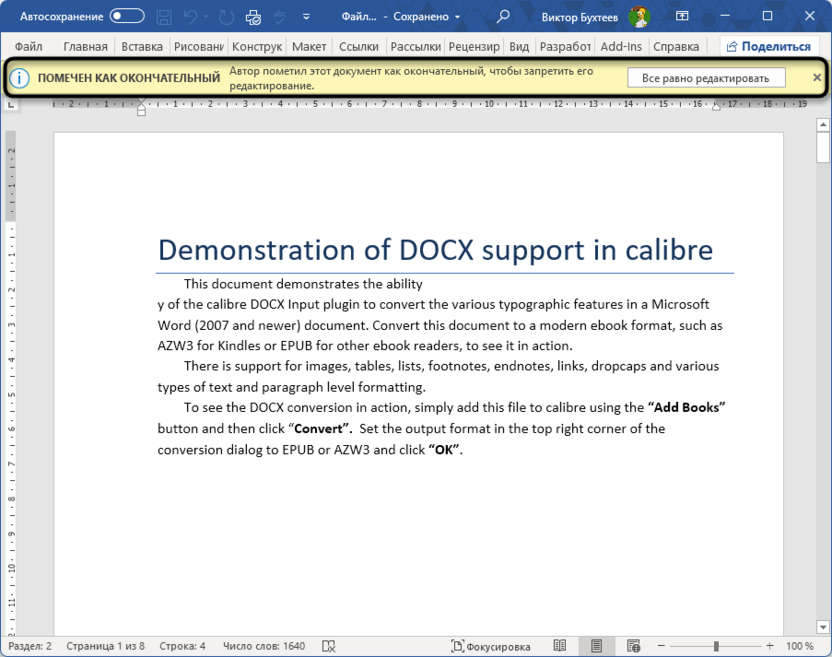Open the search magnifier icon
This screenshot has height=657, width=832.
(503, 17)
